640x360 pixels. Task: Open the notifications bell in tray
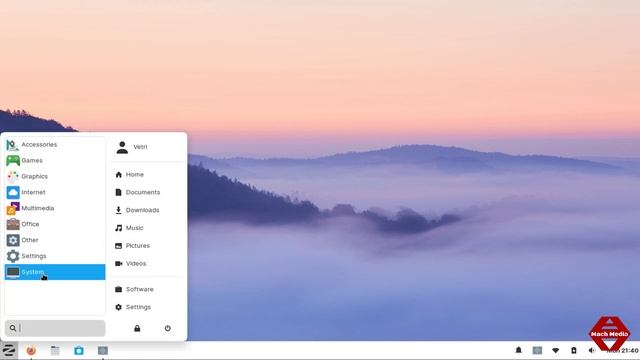[518, 350]
